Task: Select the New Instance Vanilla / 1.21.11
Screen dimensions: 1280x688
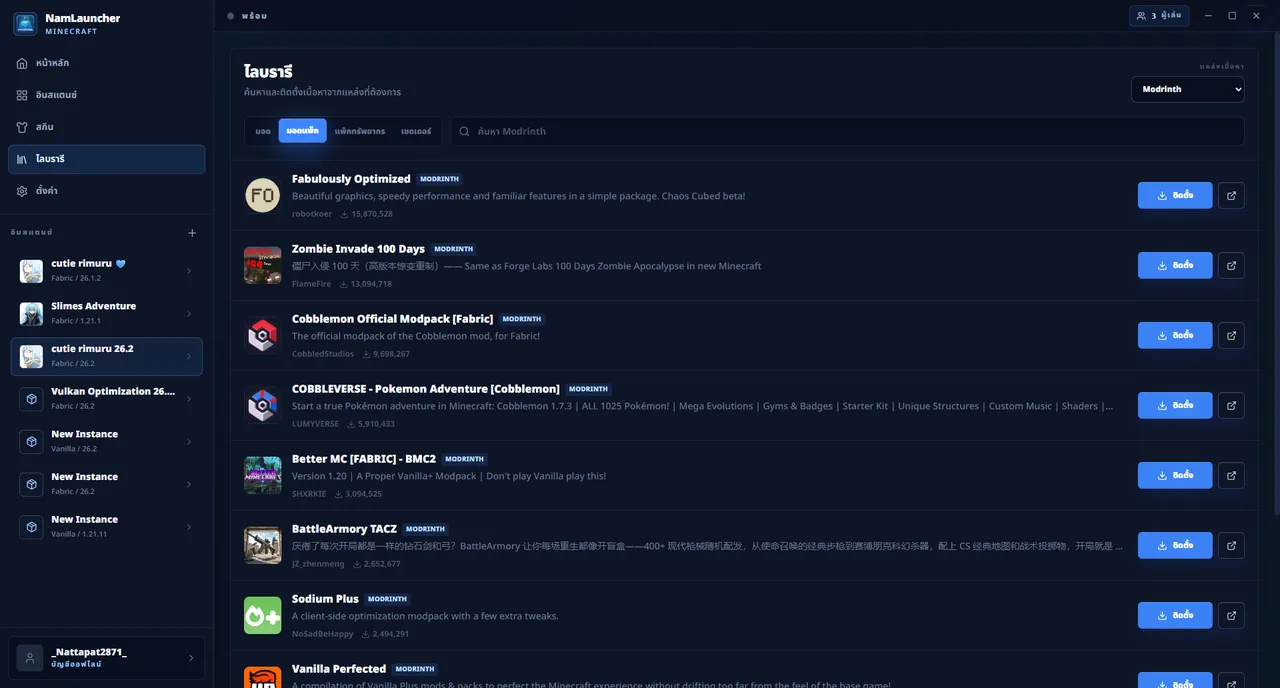Action: [x=106, y=527]
